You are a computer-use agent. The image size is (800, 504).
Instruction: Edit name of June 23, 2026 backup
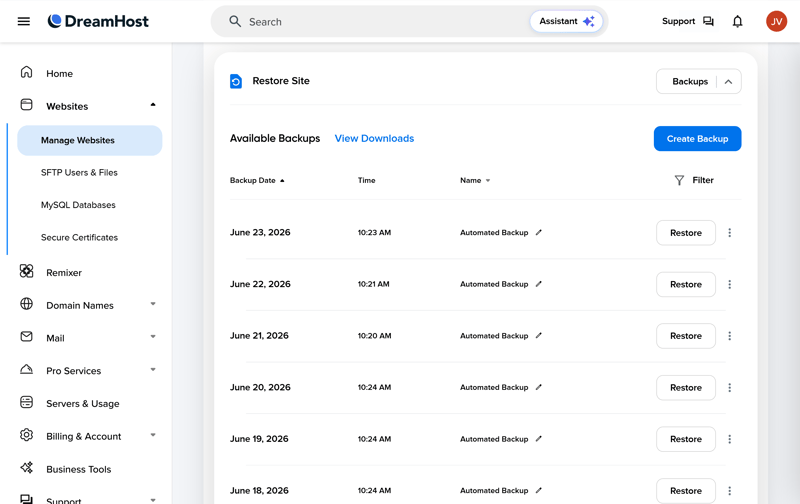[538, 233]
